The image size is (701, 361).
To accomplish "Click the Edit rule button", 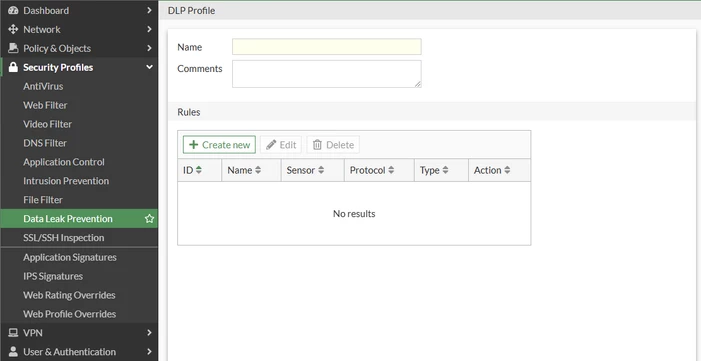I will click(x=281, y=145).
